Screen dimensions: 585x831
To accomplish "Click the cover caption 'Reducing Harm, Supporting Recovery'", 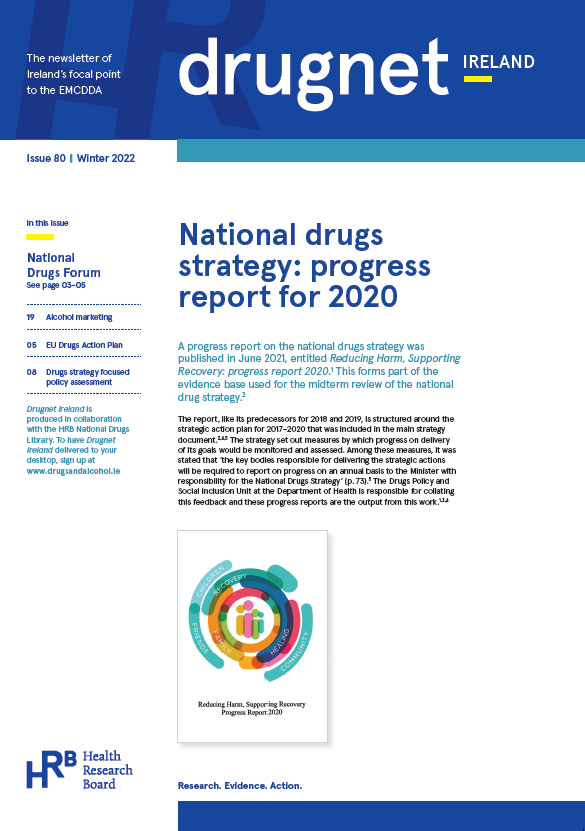I will [x=252, y=704].
